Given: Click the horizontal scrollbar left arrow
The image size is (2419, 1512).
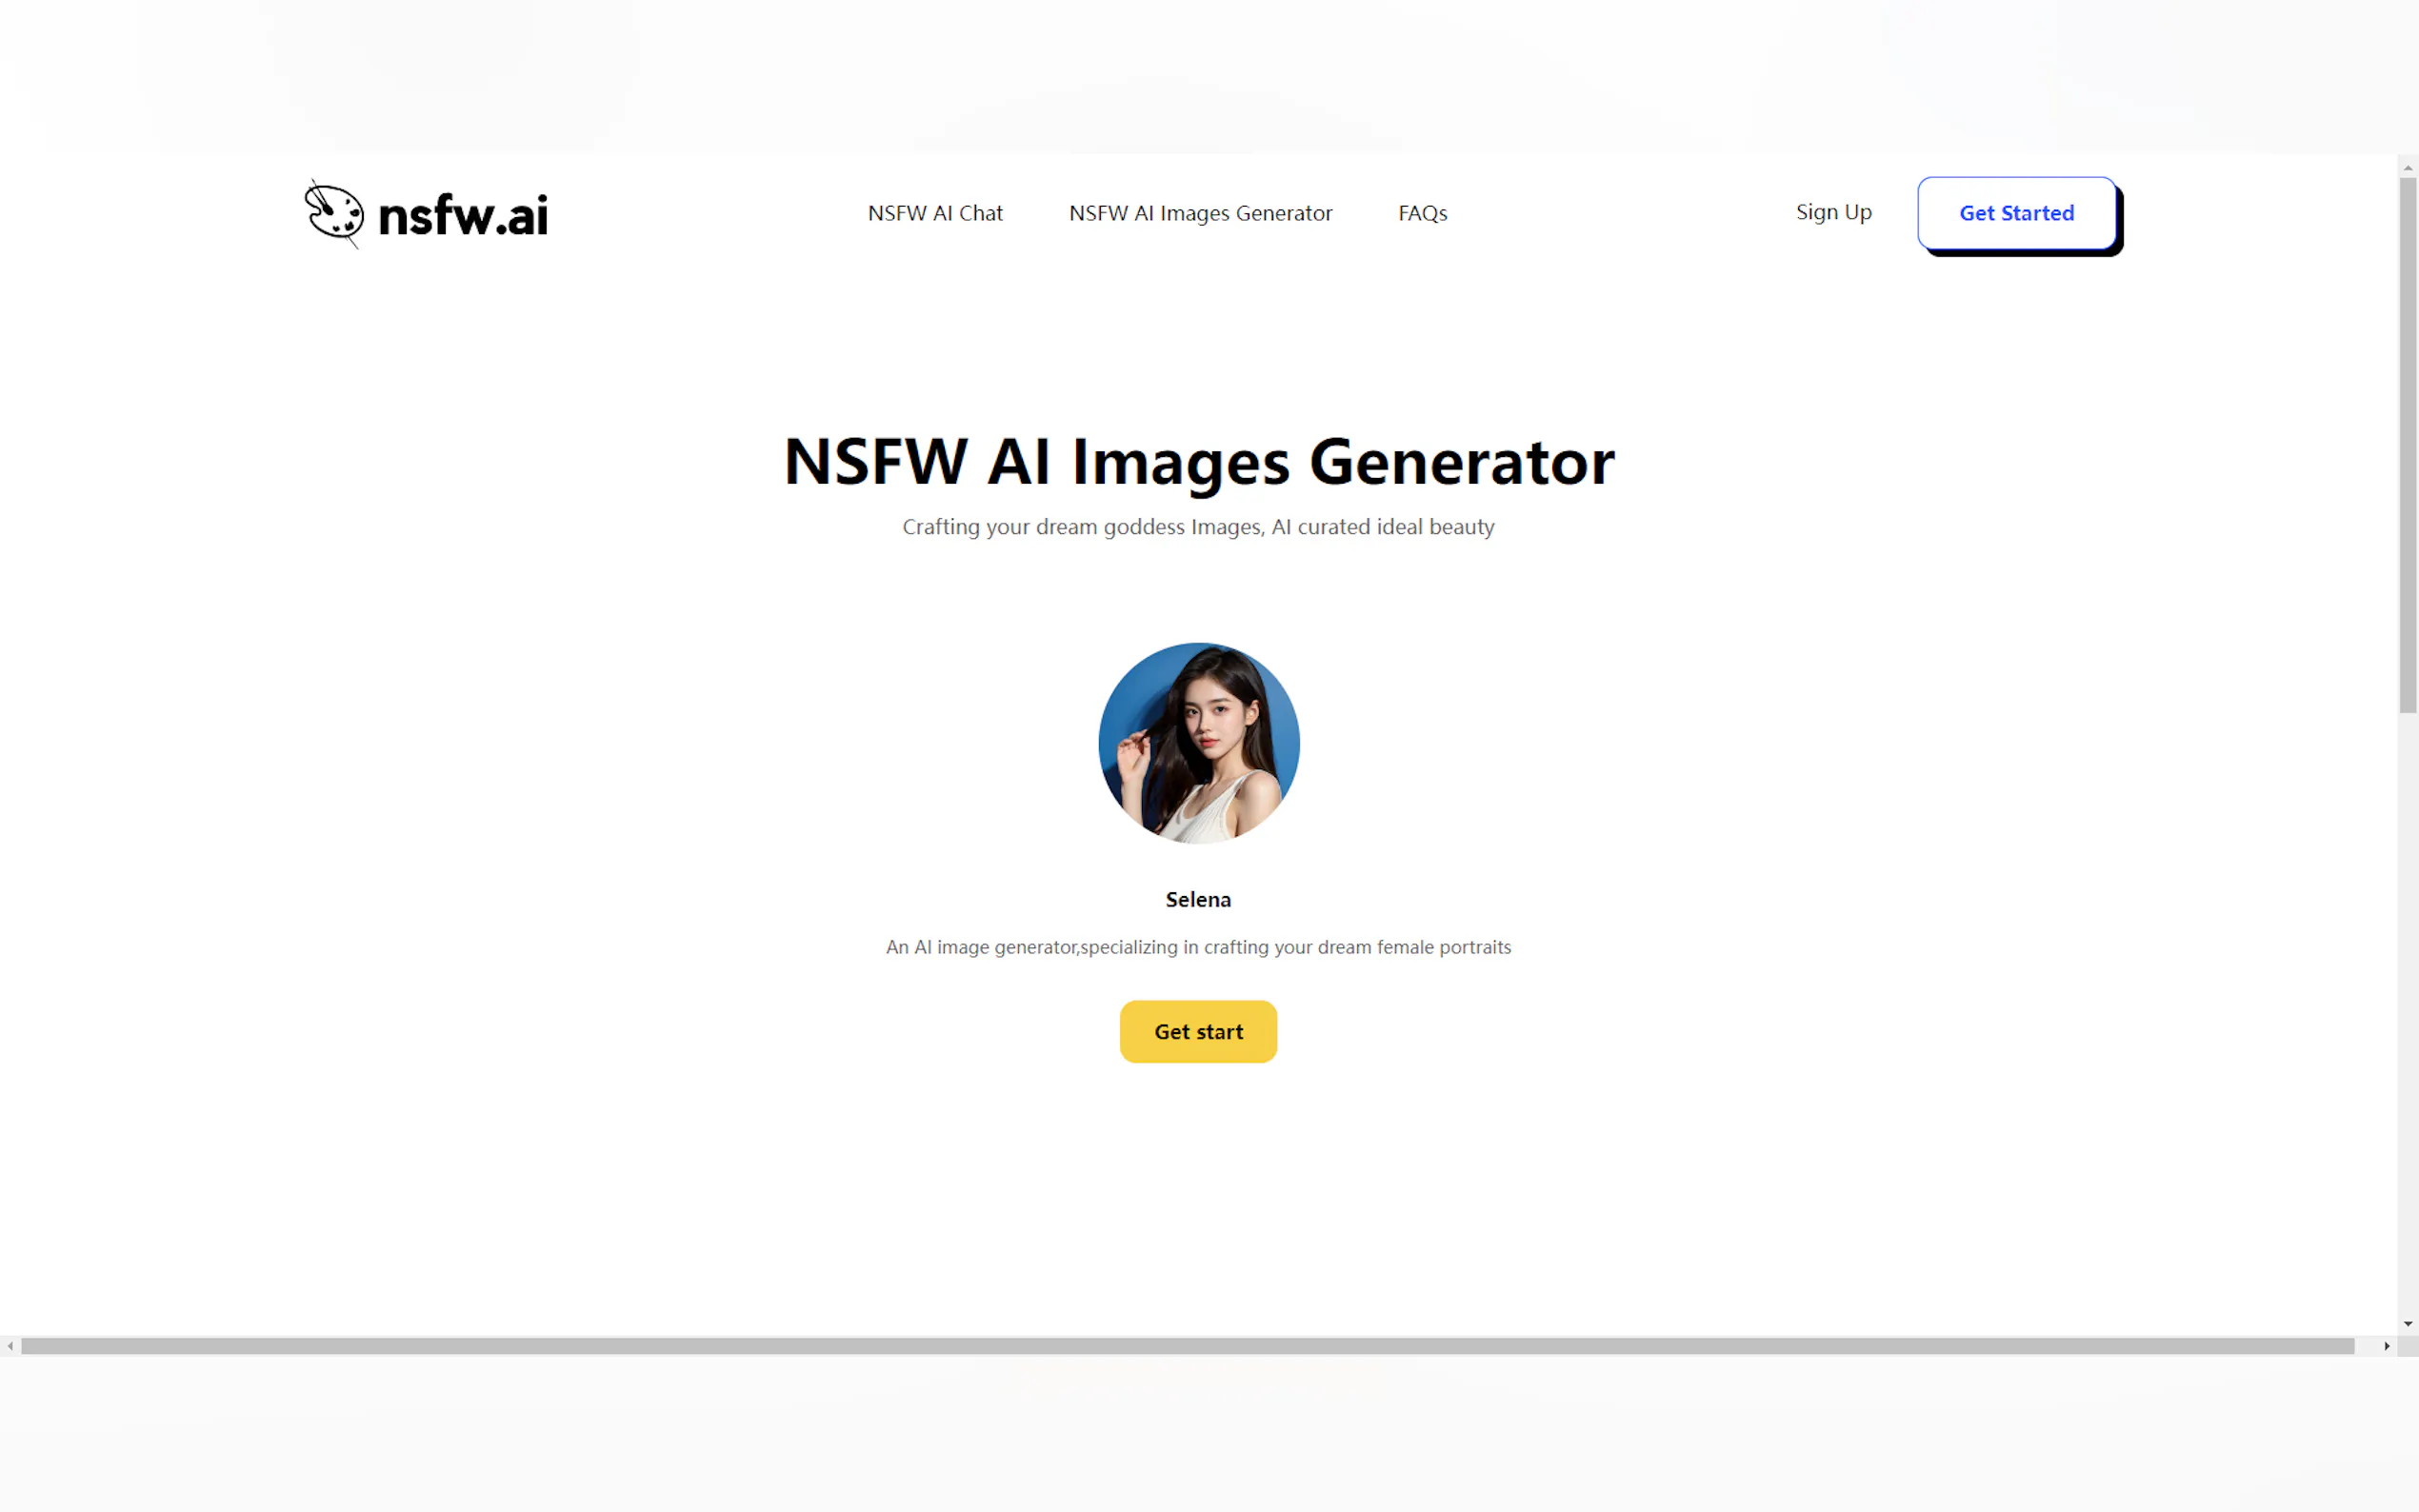Looking at the screenshot, I should pos(10,1346).
